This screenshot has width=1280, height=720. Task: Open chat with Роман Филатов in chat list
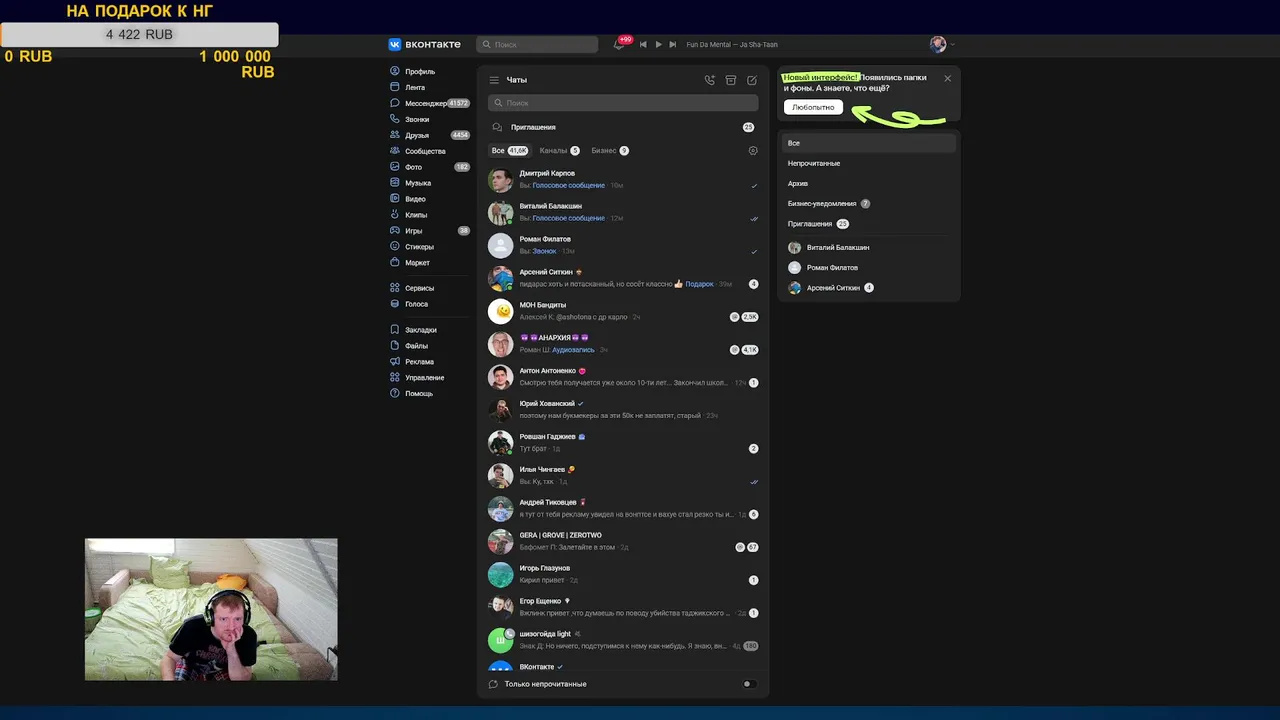623,246
